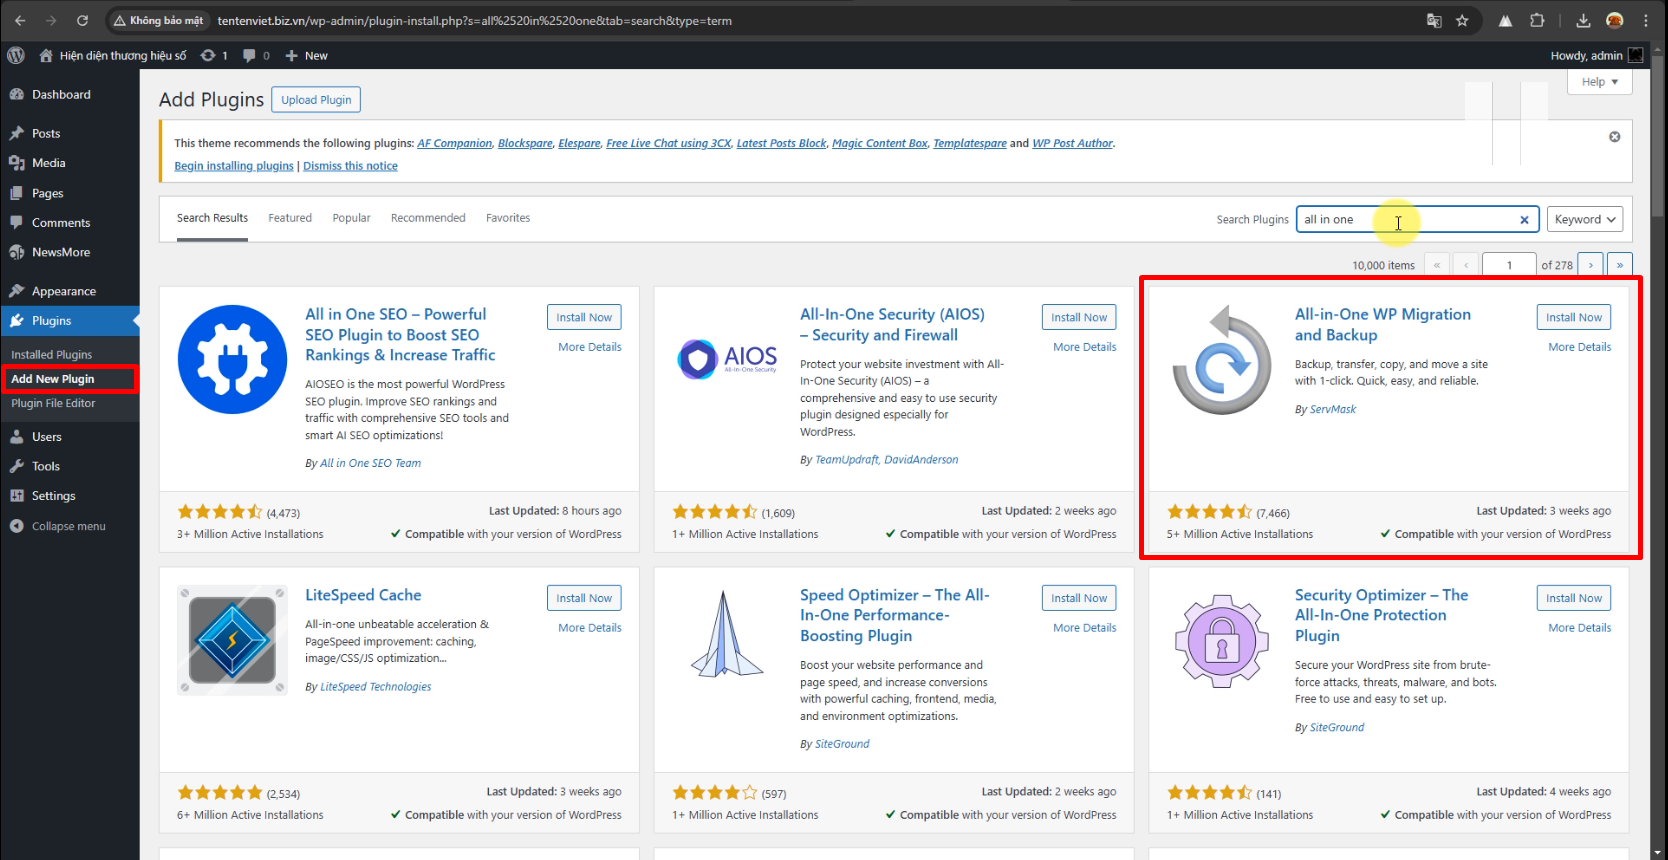
Task: Click LiteSpeed Cache plugin icon
Action: click(232, 640)
